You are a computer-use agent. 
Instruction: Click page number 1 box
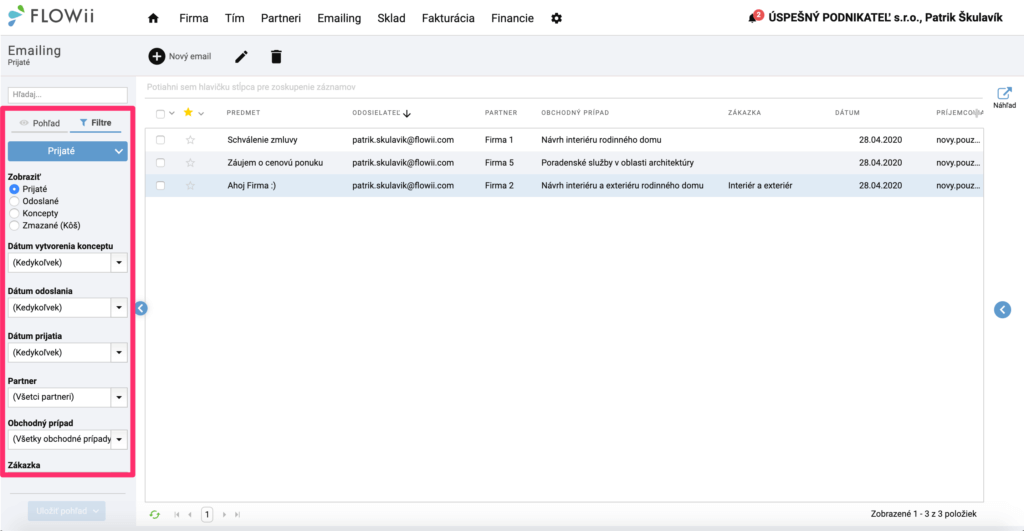click(x=207, y=515)
